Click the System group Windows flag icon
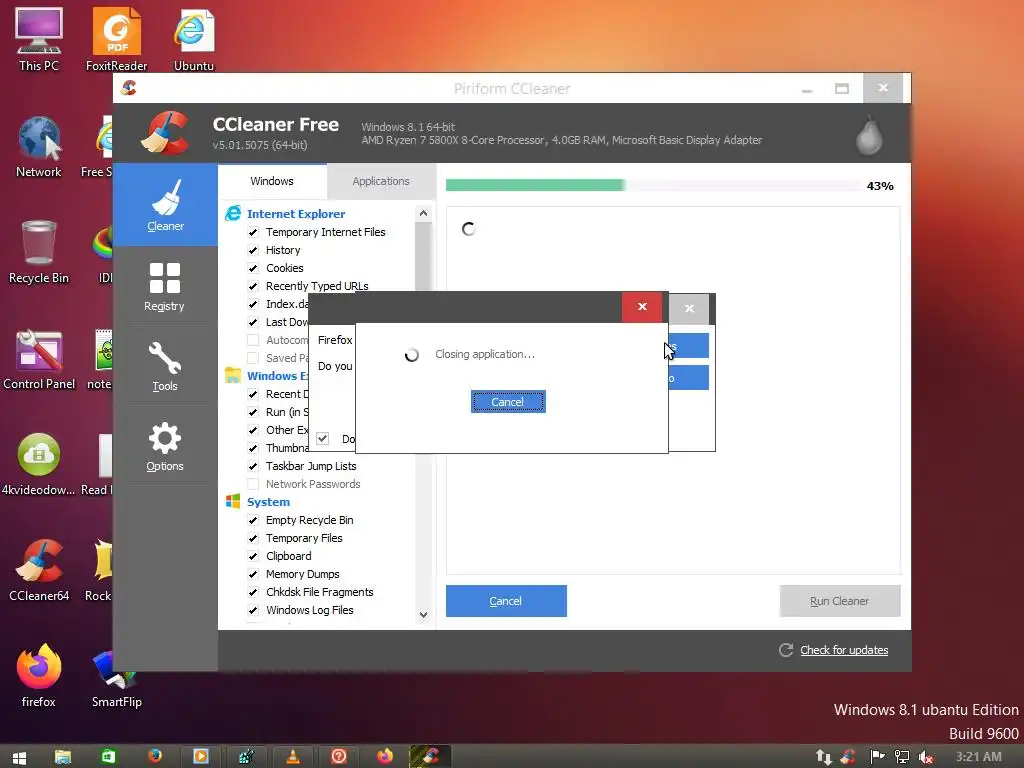Screen dimensions: 1024x768 click(232, 502)
